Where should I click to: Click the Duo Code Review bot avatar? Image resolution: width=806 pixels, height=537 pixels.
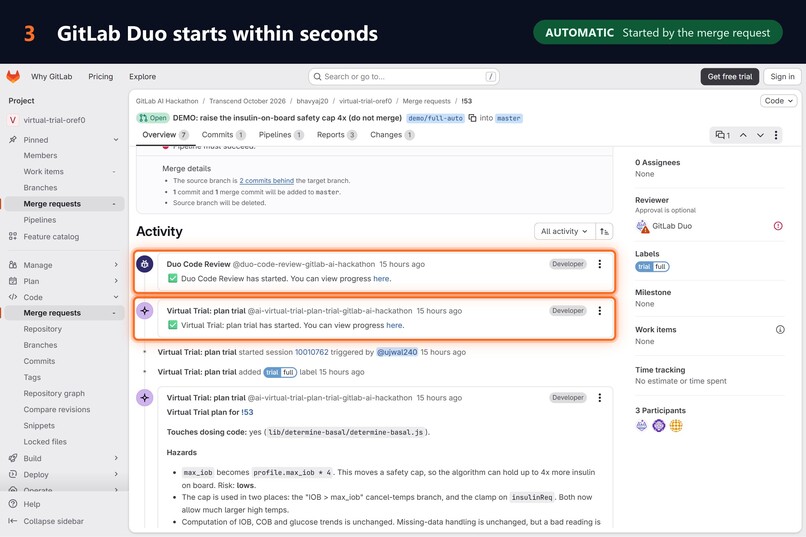(x=145, y=264)
